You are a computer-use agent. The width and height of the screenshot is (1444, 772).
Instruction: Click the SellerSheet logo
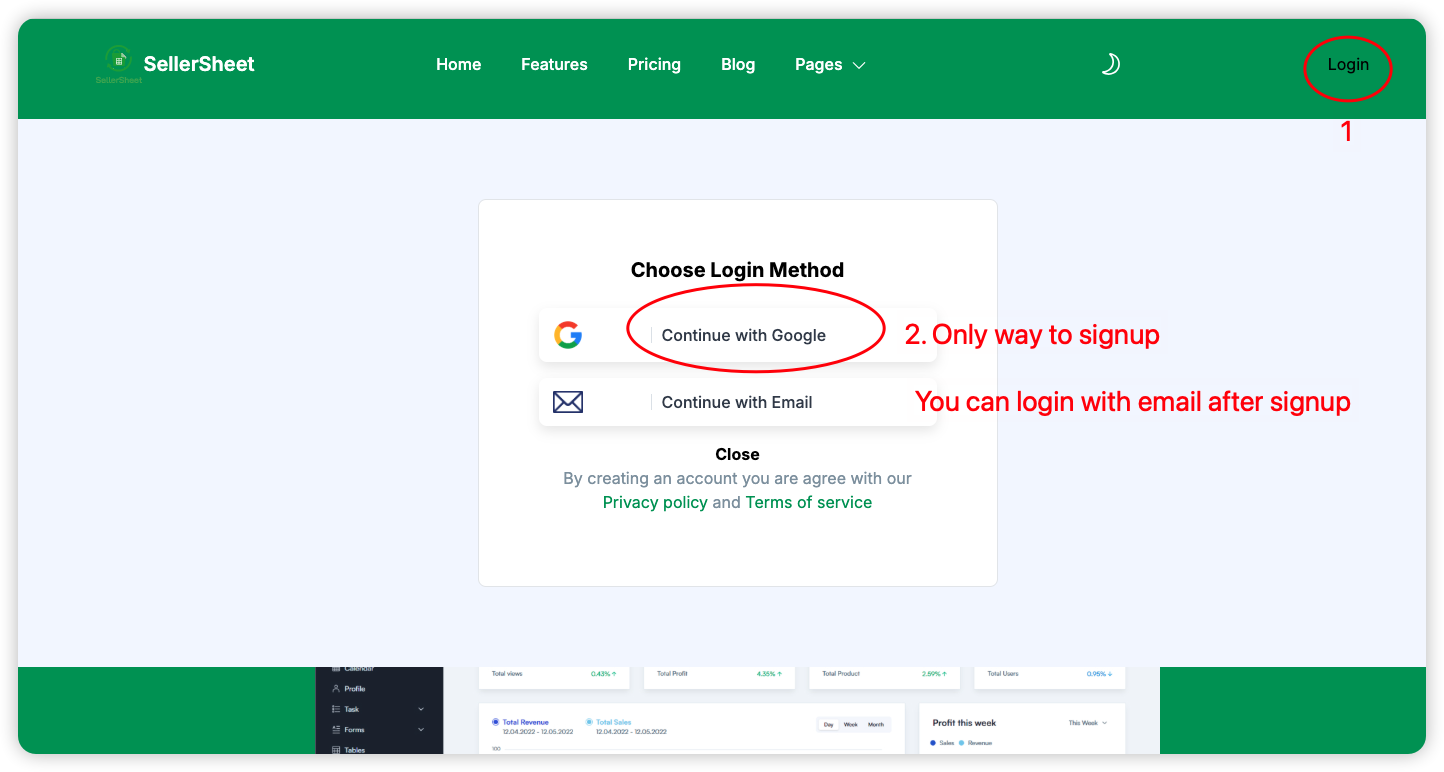(118, 60)
